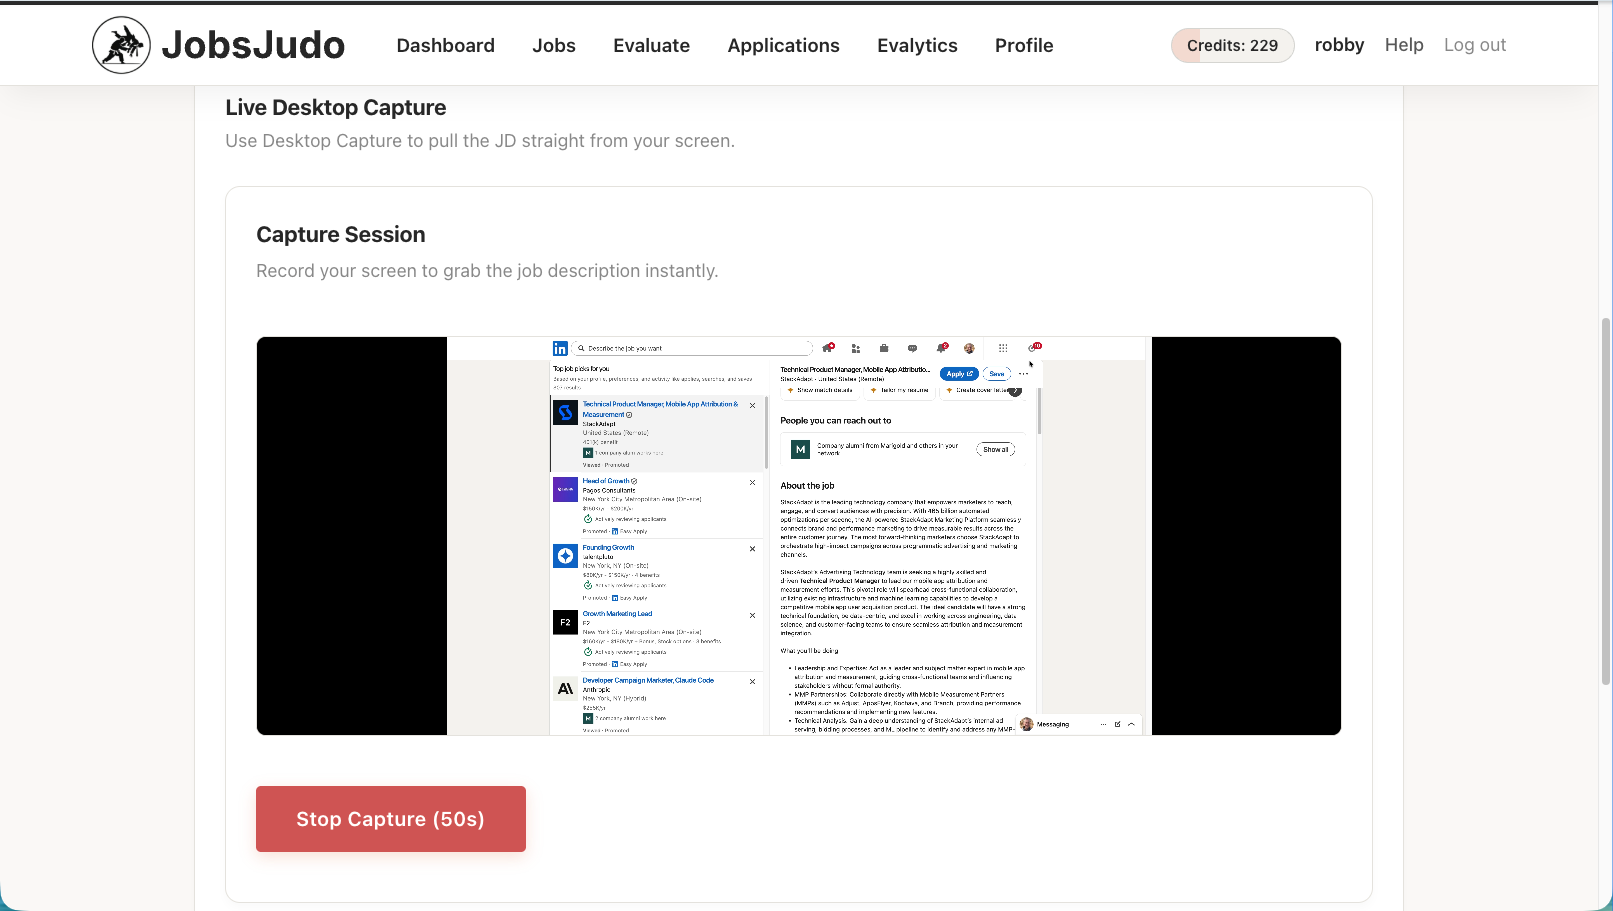Image resolution: width=1613 pixels, height=911 pixels.
Task: Open Messaging using the chat bubble icon
Action: click(x=912, y=348)
